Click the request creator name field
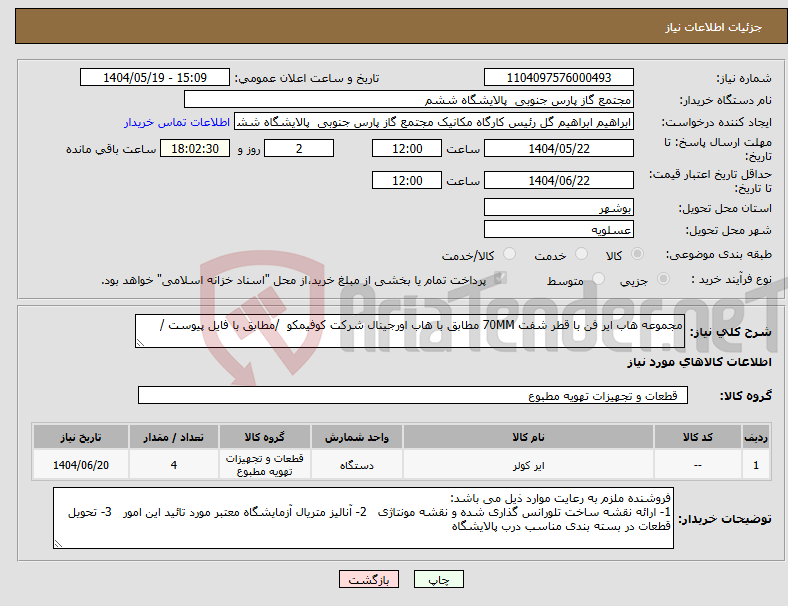Image resolution: width=788 pixels, height=606 pixels. [x=434, y=122]
